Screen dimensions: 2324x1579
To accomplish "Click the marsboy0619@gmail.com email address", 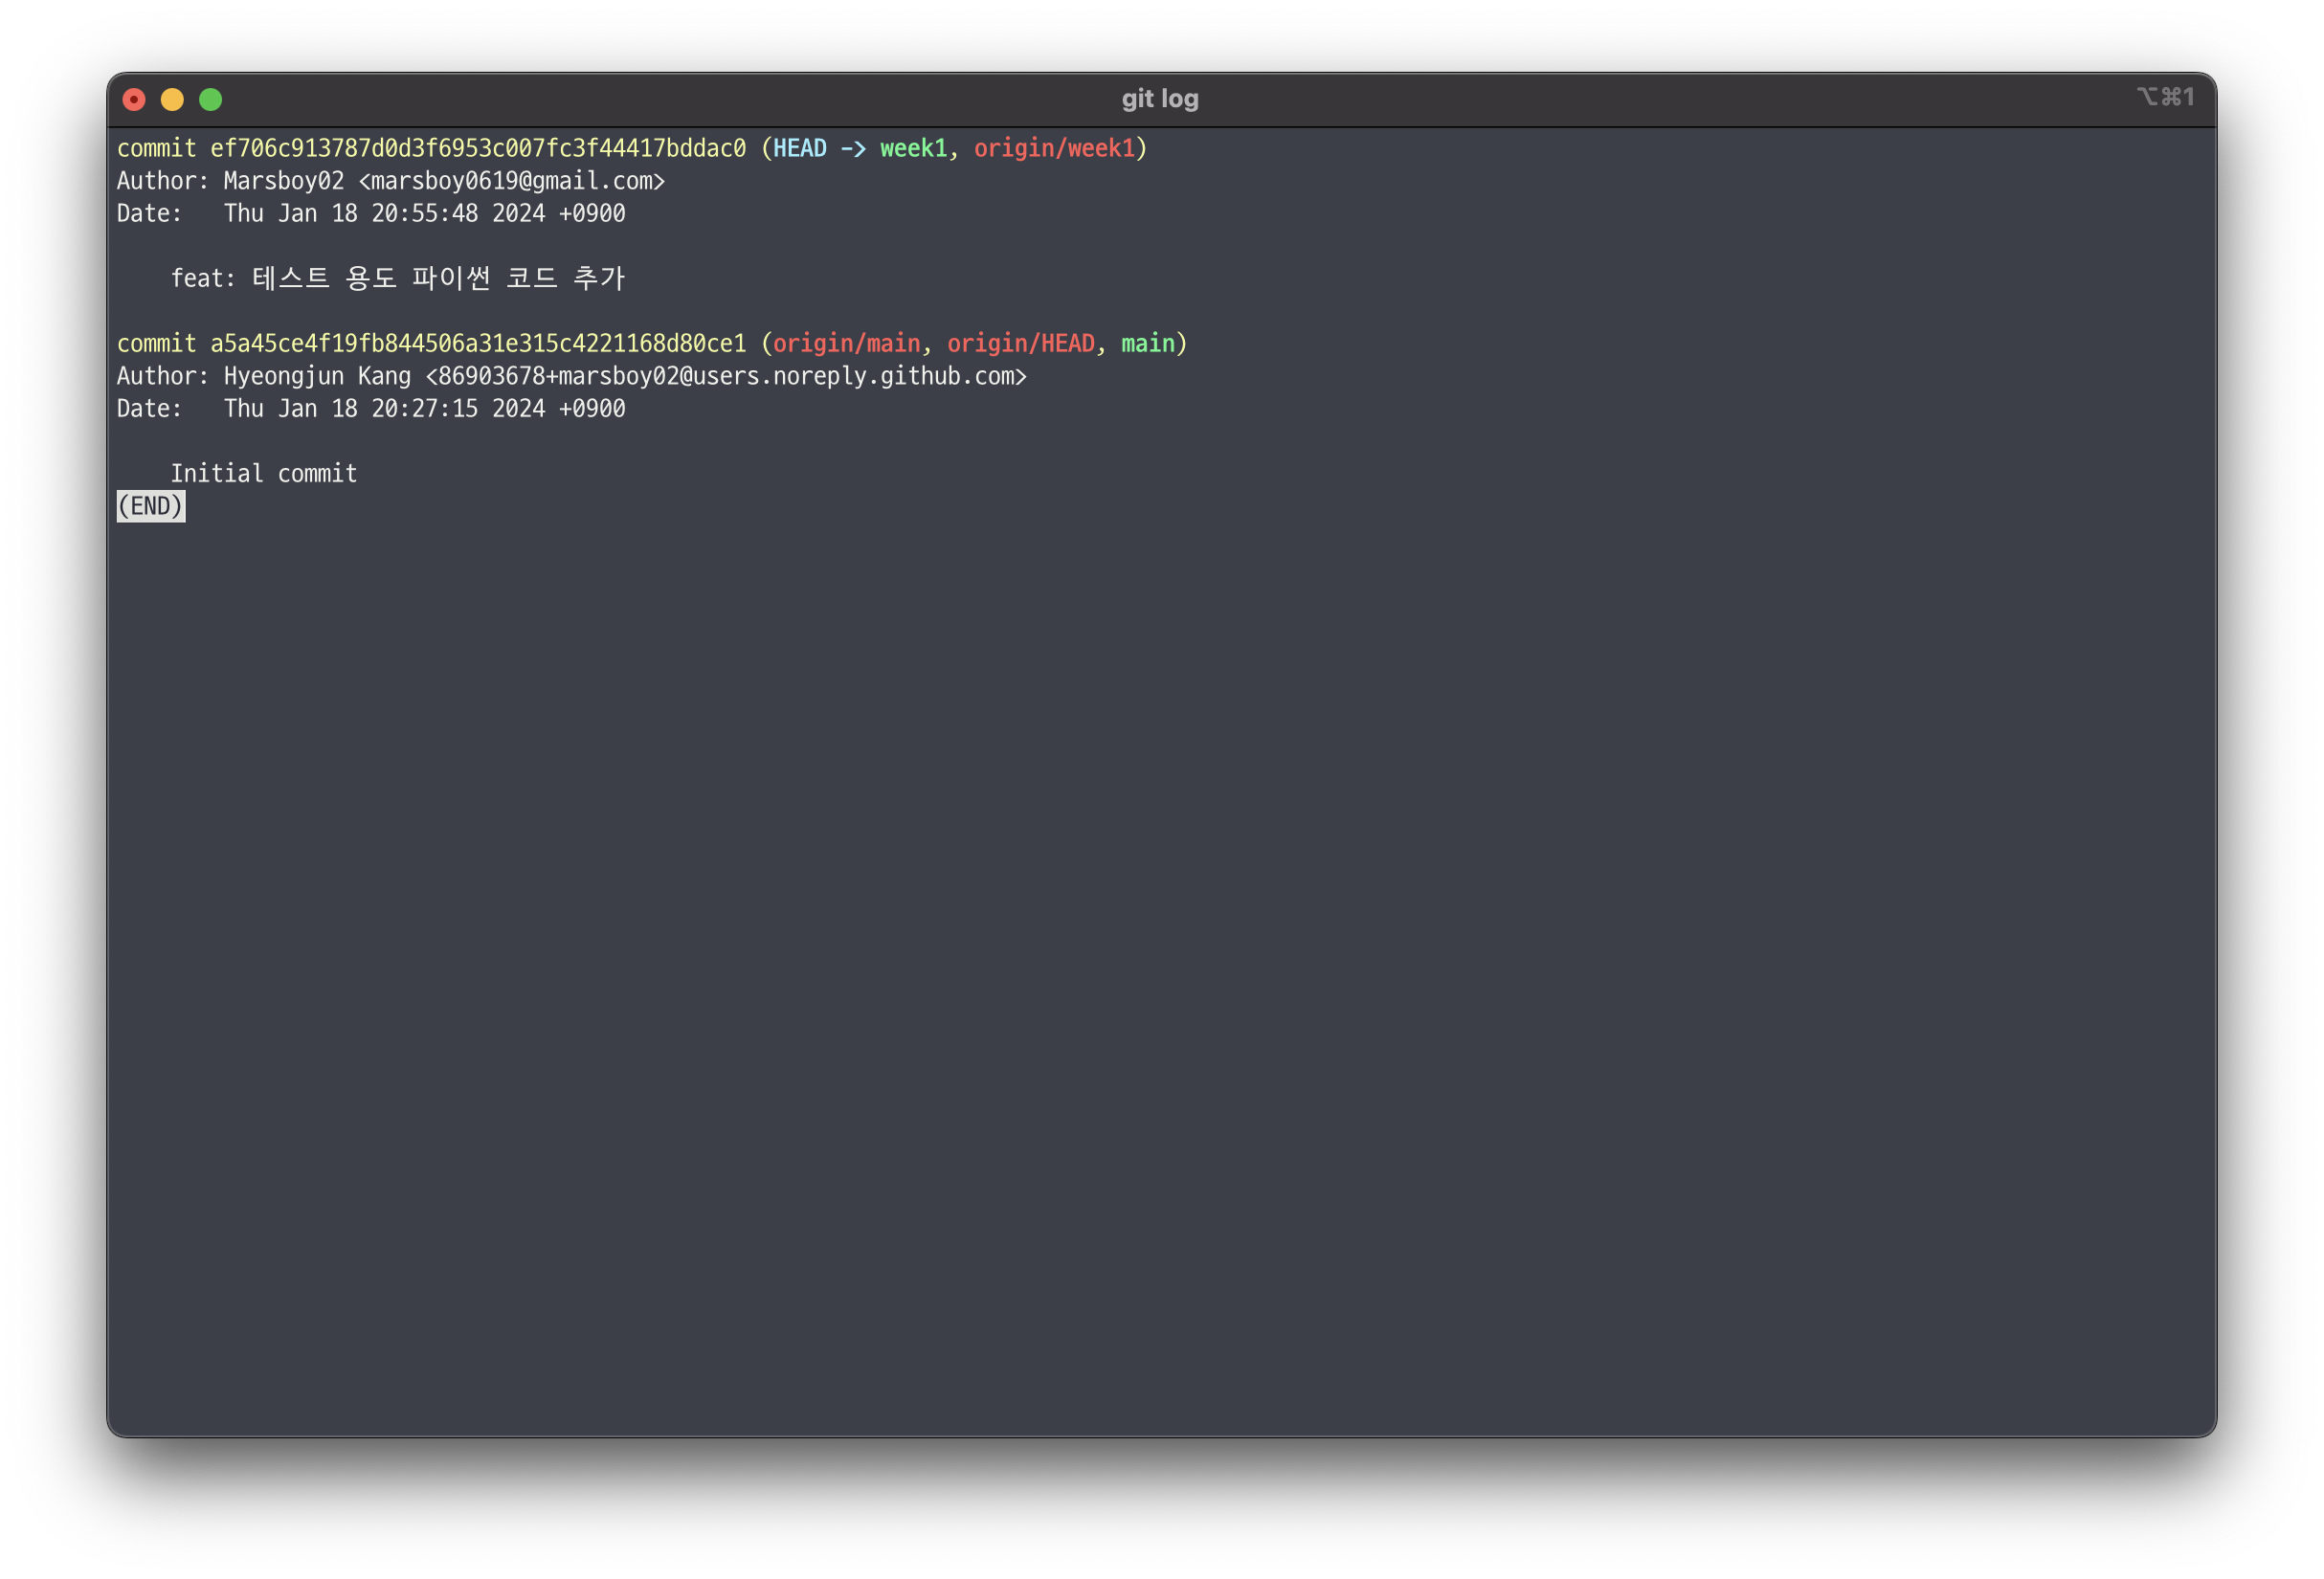I will [512, 182].
